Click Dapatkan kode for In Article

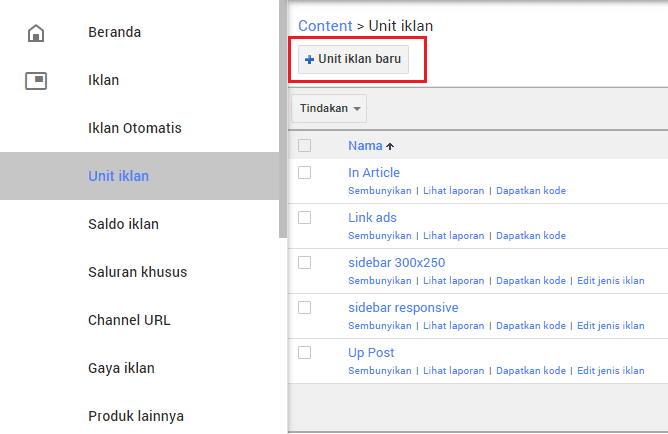(x=530, y=191)
